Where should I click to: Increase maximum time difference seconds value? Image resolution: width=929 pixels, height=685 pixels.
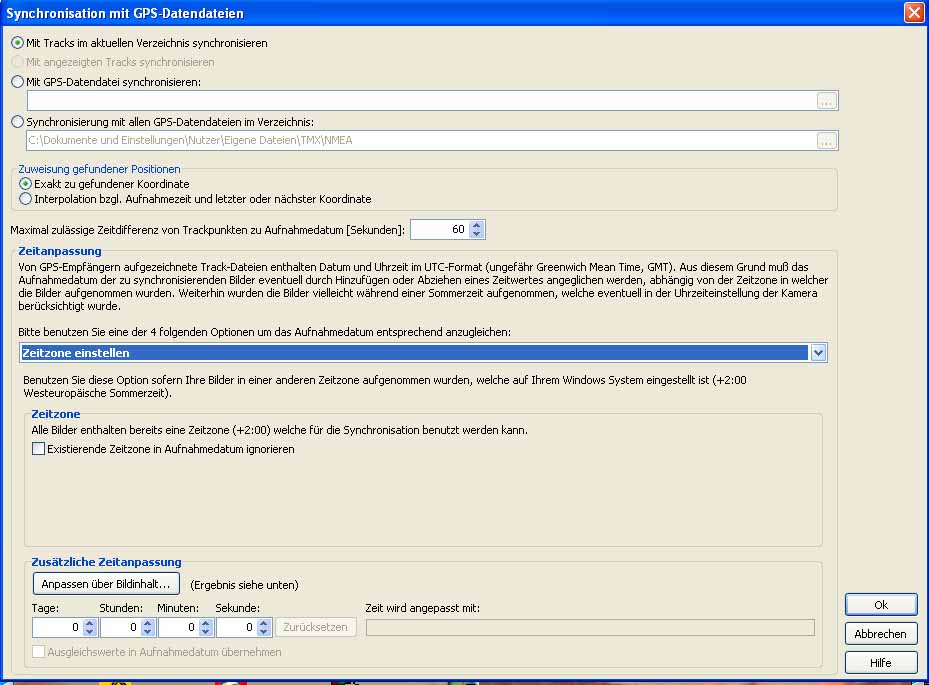pos(477,225)
